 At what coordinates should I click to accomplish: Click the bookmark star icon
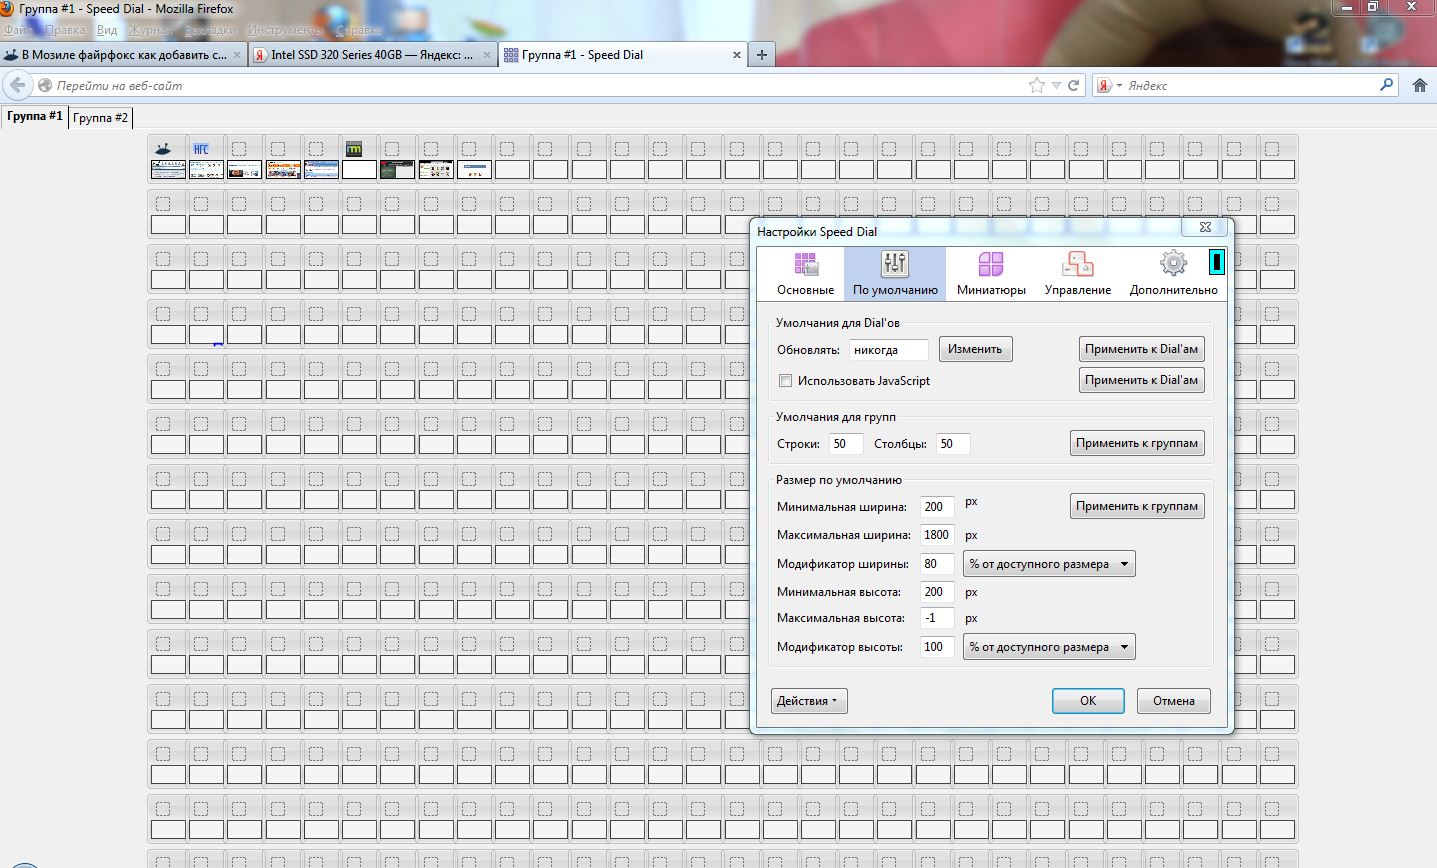point(1037,86)
